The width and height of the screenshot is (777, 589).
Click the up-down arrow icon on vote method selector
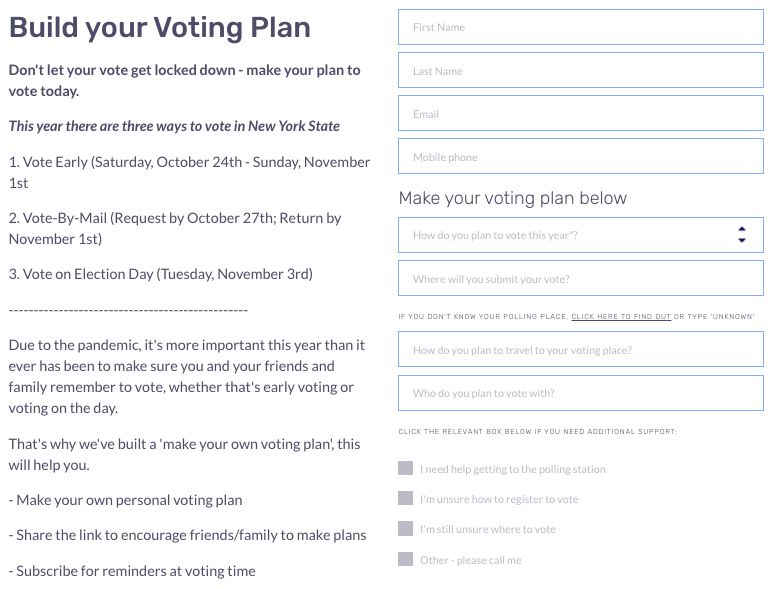pos(742,235)
